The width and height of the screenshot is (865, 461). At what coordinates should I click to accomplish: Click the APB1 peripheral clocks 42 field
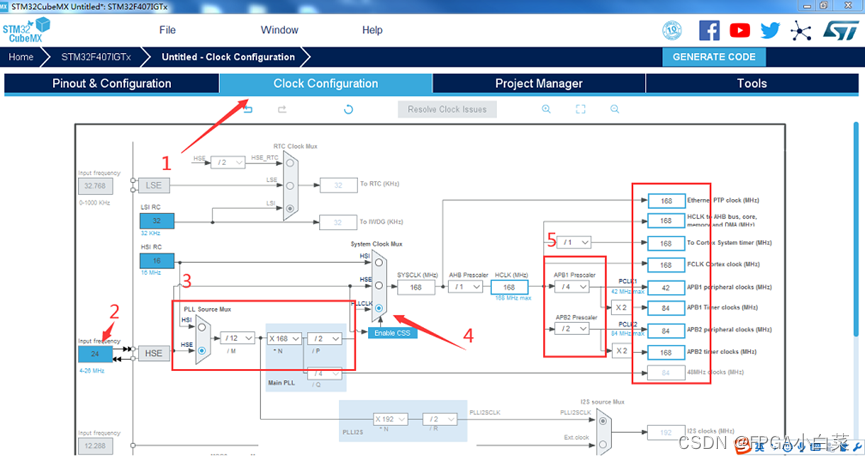[x=666, y=288]
